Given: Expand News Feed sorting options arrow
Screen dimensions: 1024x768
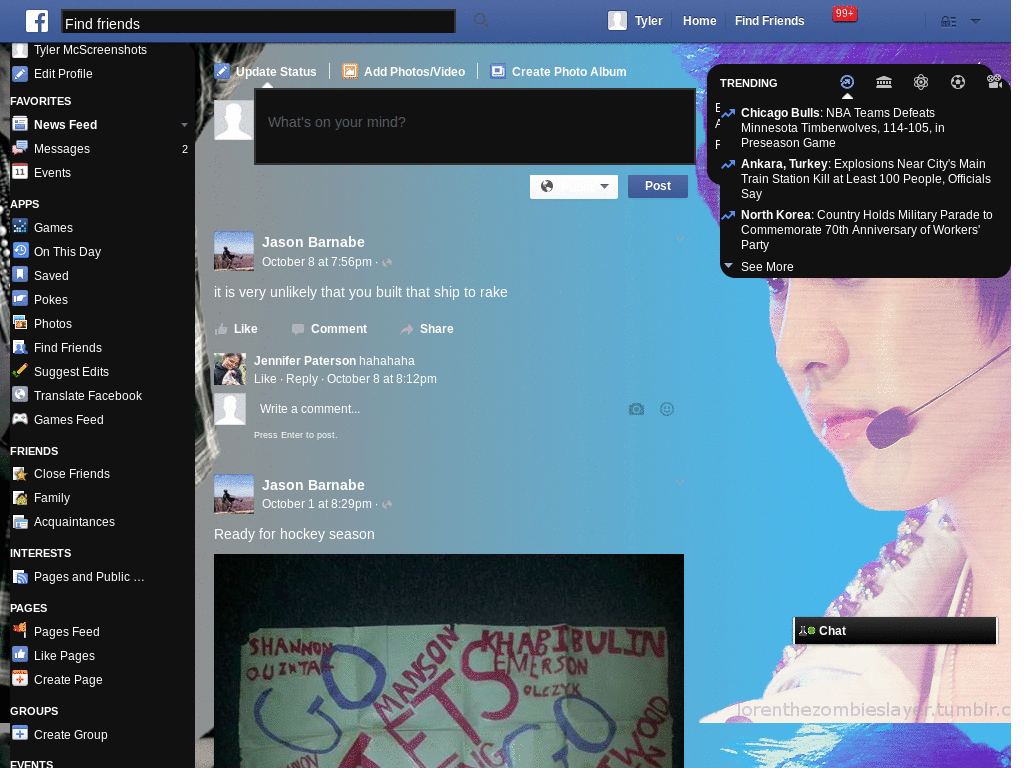Looking at the screenshot, I should pyautogui.click(x=184, y=125).
